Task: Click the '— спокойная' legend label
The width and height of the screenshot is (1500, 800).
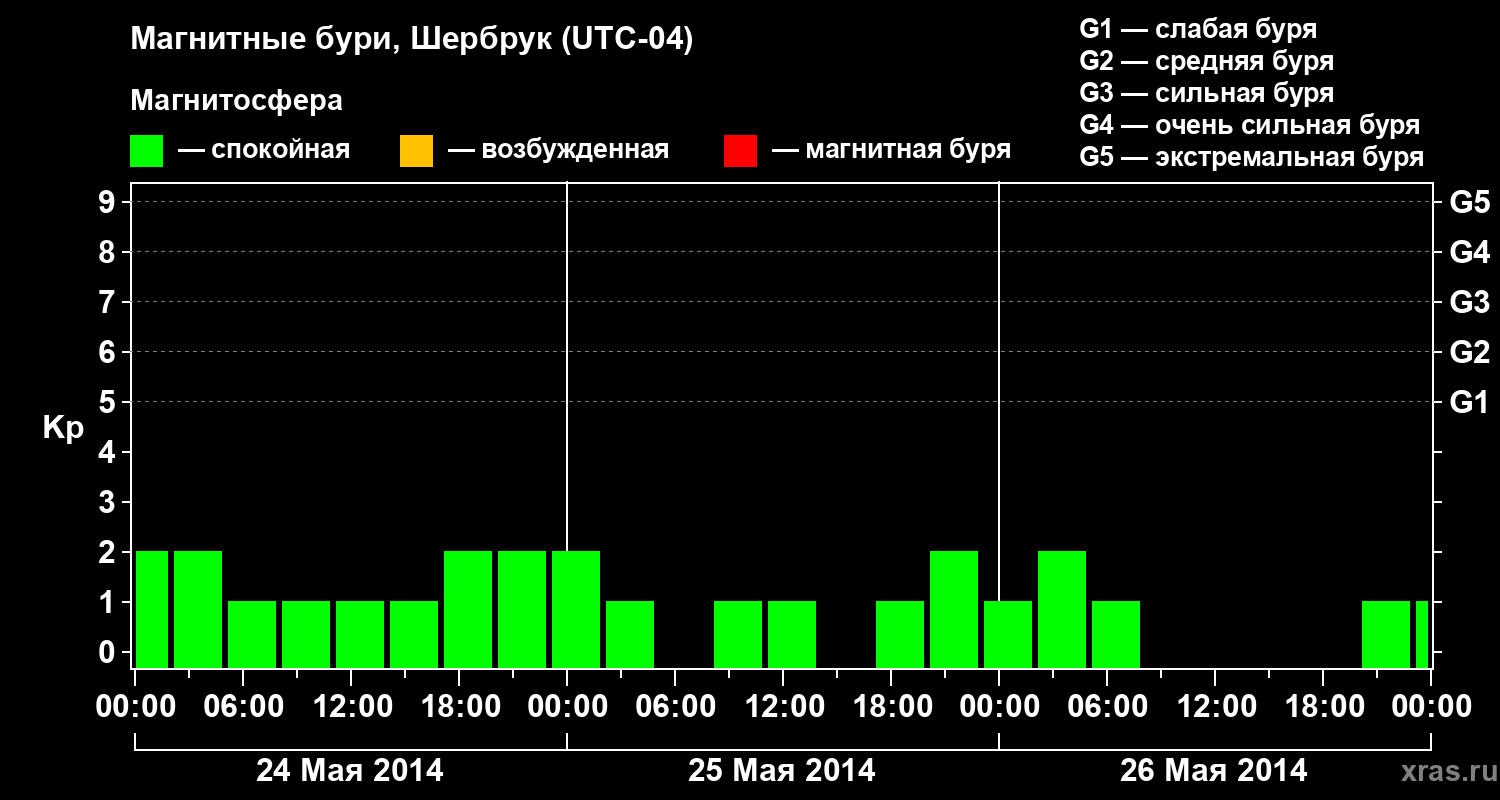Action: pyautogui.click(x=264, y=151)
